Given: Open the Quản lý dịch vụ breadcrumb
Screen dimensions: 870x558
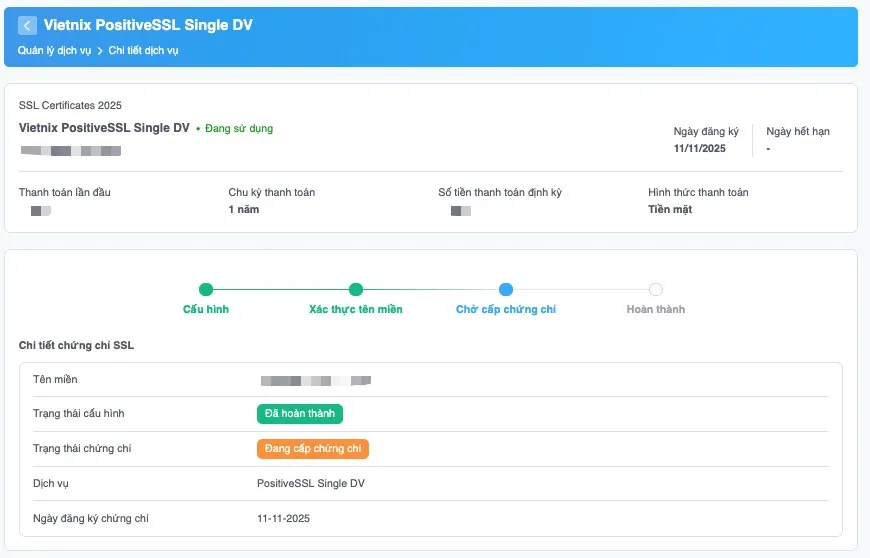Looking at the screenshot, I should click(55, 51).
